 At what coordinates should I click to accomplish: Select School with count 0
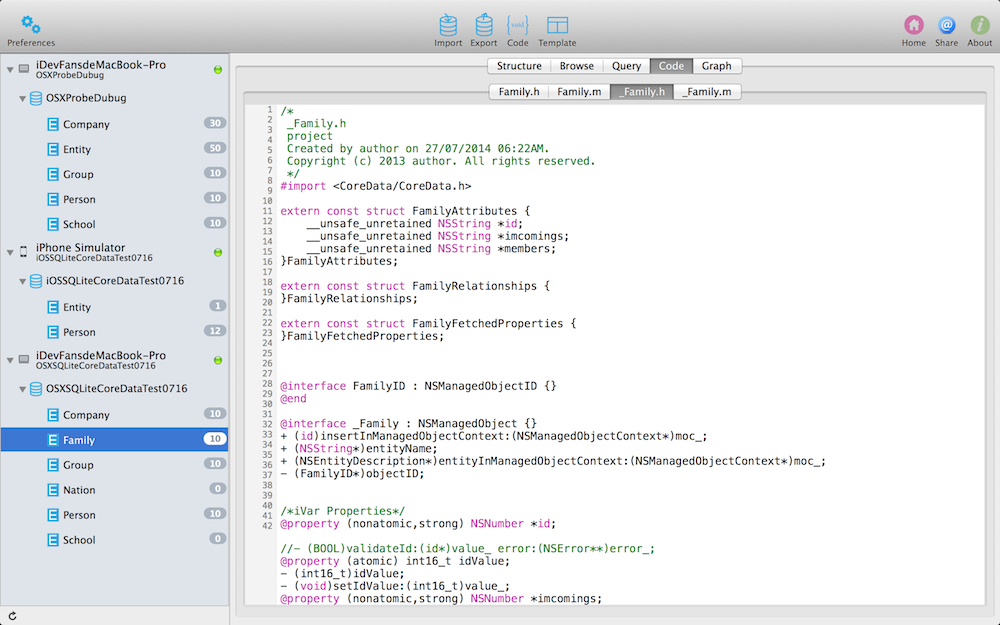[x=115, y=540]
